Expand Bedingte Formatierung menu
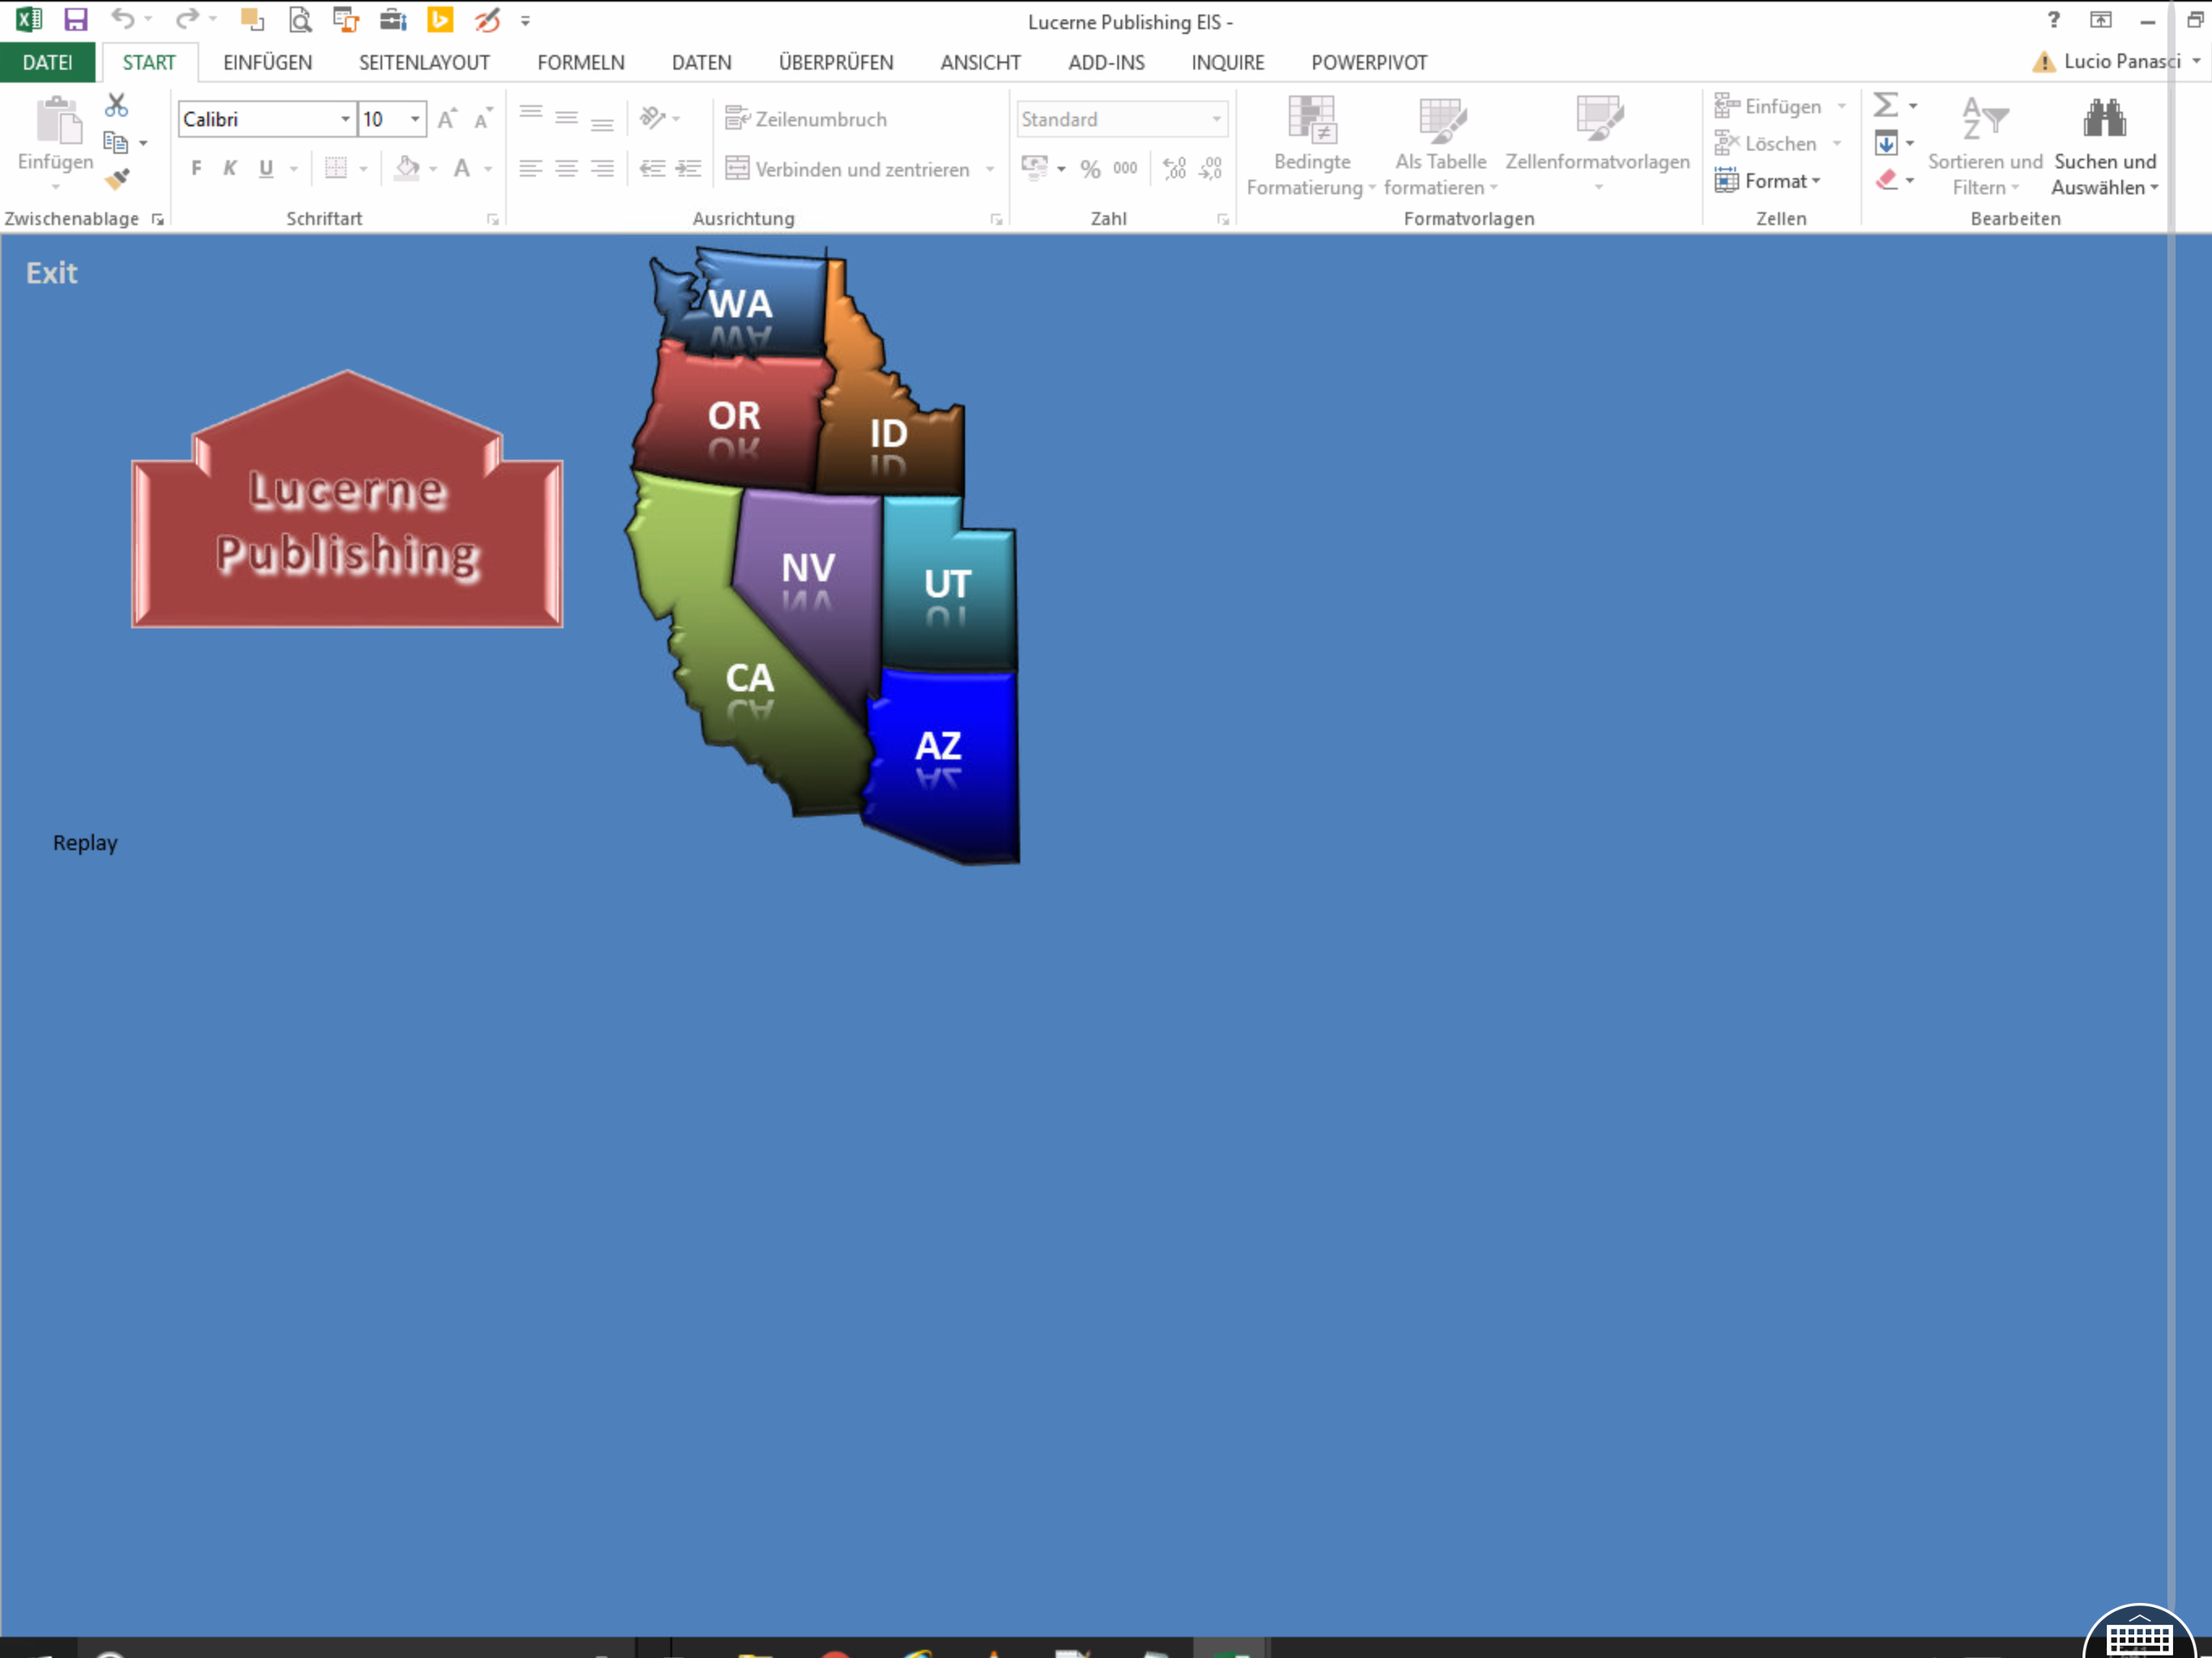 [x=1311, y=147]
